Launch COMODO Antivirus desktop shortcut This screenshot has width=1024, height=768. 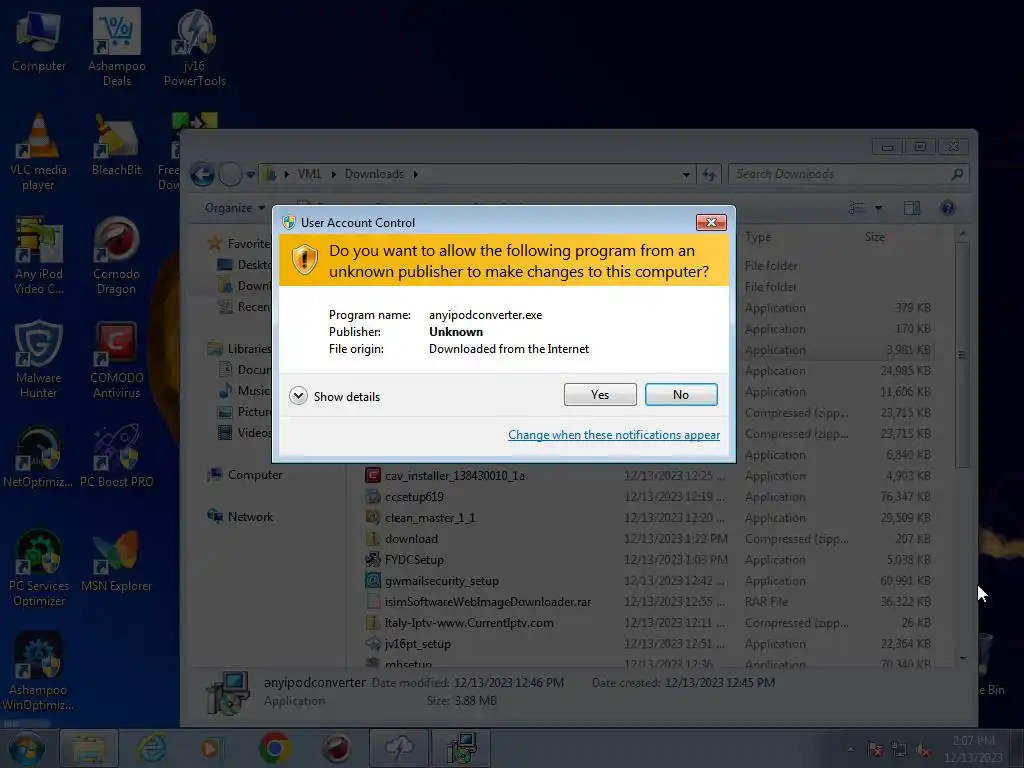(x=116, y=360)
